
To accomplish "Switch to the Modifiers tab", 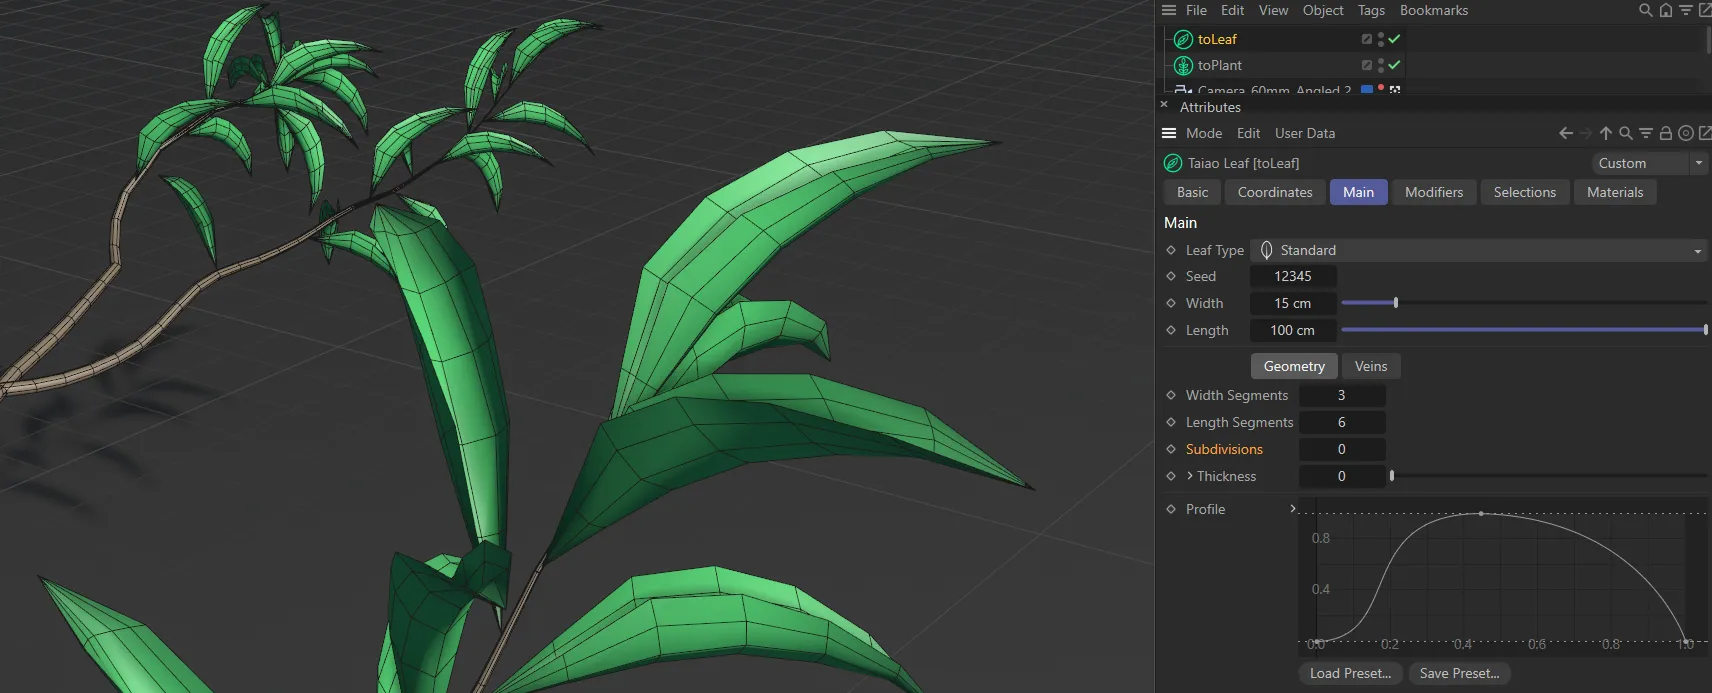I will tap(1433, 192).
